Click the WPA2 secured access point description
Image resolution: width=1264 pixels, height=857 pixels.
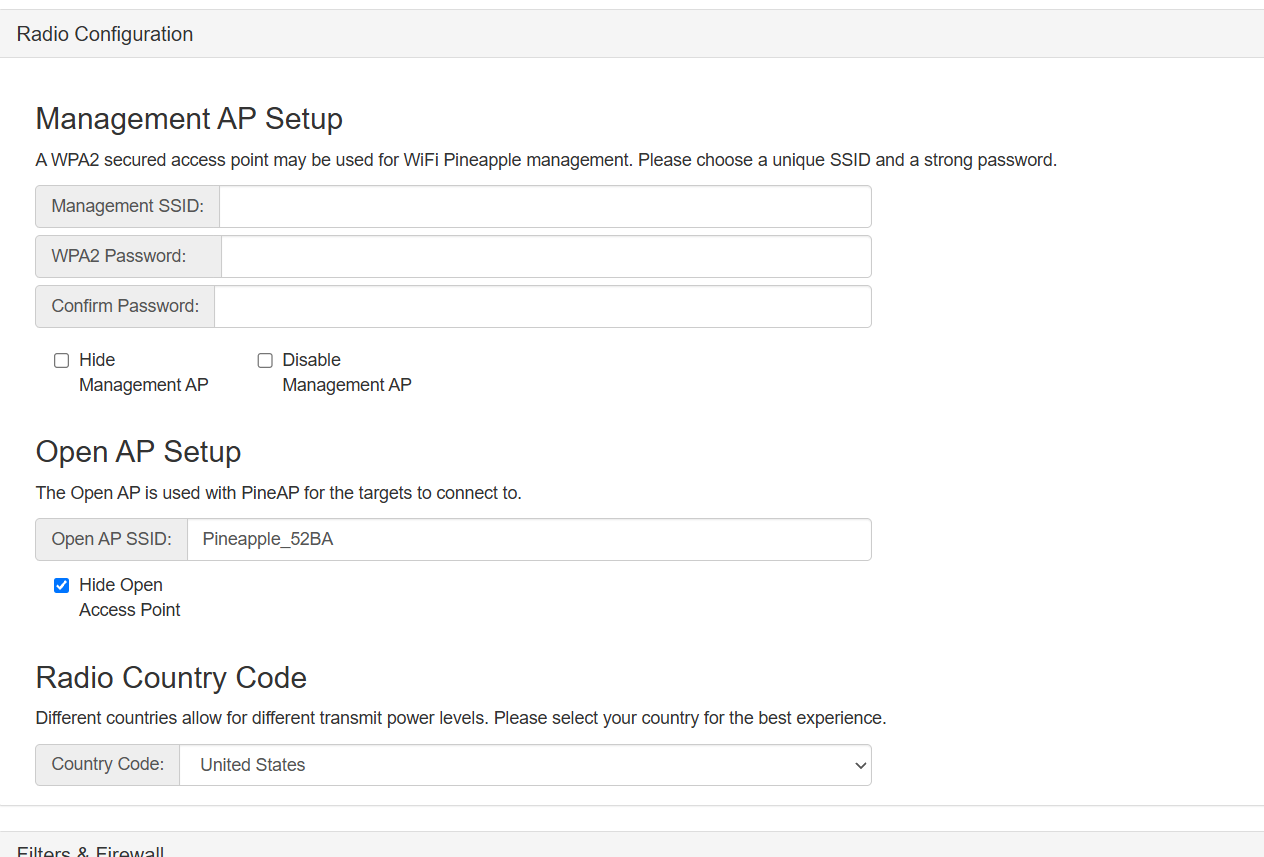click(x=546, y=160)
